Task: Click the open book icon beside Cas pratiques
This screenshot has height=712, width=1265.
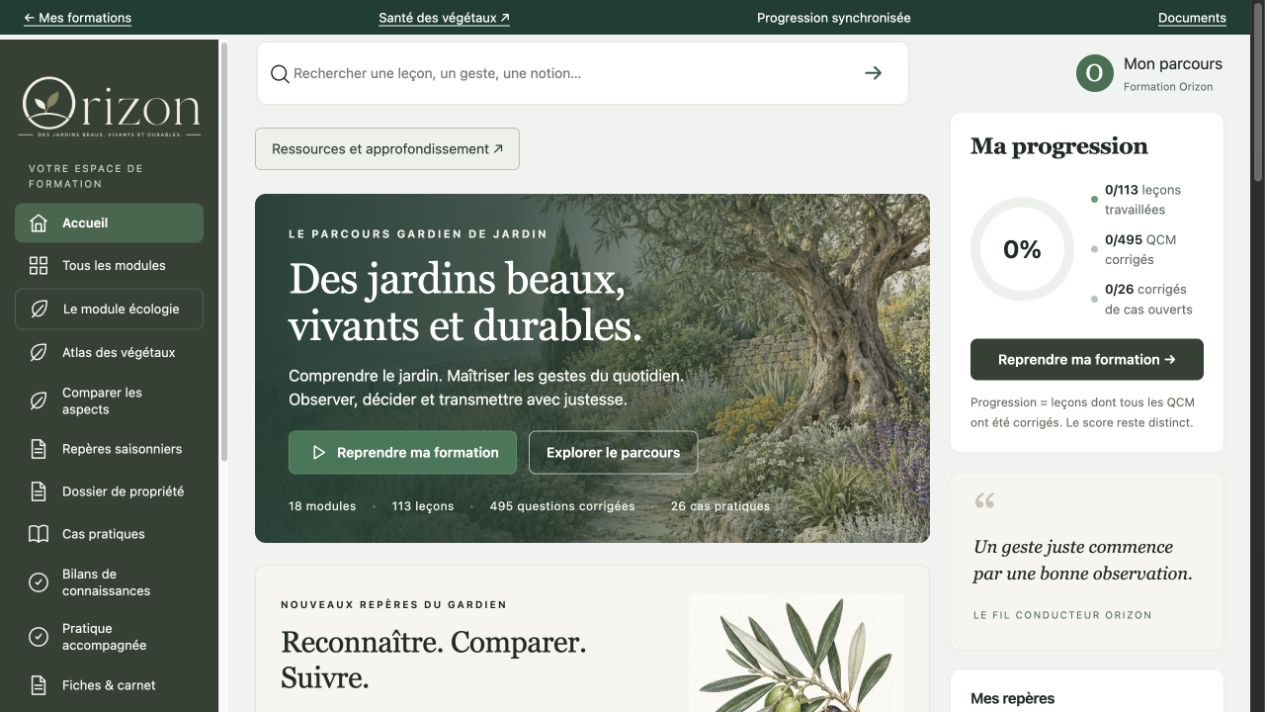Action: 38,534
